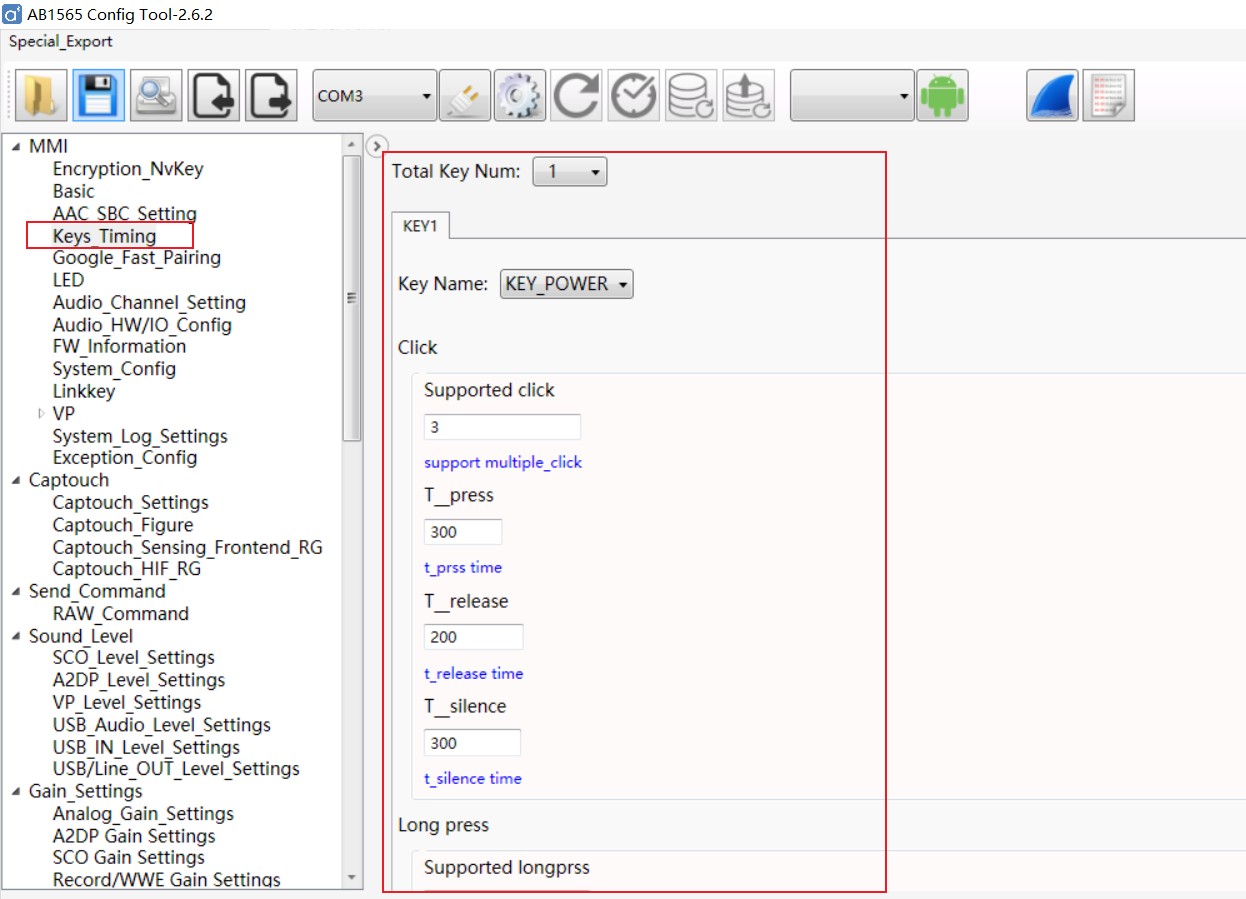Click the left tree panel vertical scrollbar
Viewport: 1246px width, 899px height.
tap(351, 300)
